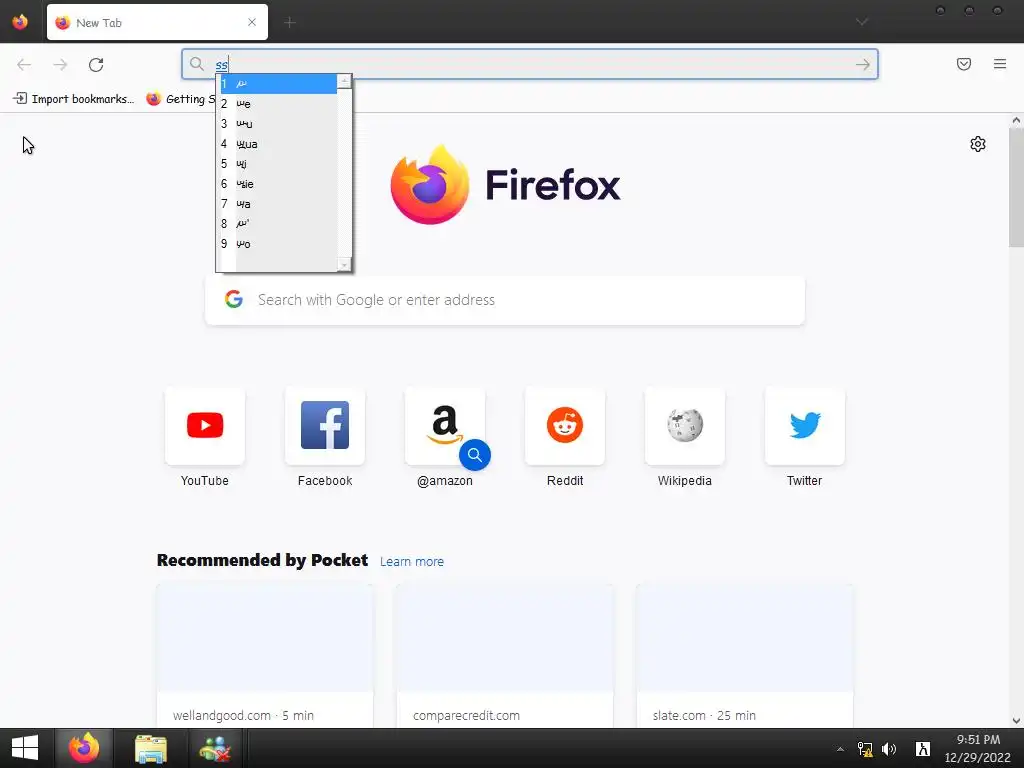Click input method tray indicator

pyautogui.click(x=923, y=749)
